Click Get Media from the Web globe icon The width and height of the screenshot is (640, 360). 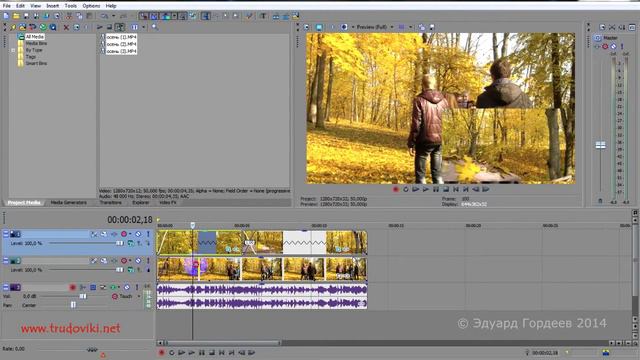[x=53, y=27]
